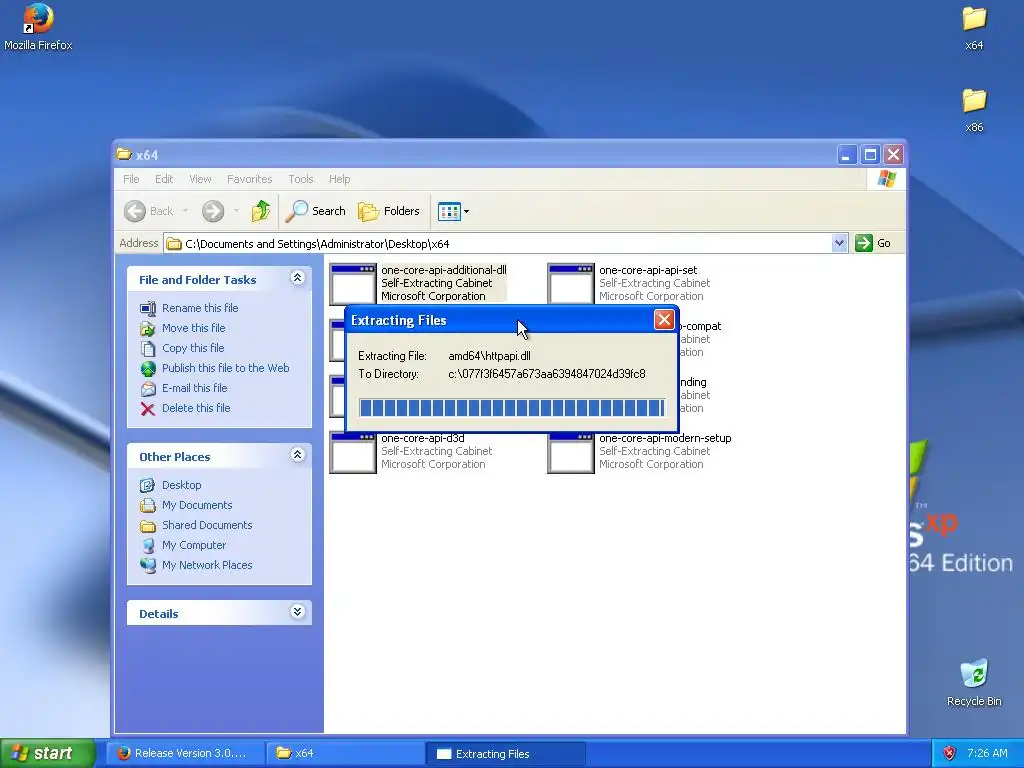Go to My Documents in Other Places
1024x768 pixels.
tap(197, 505)
